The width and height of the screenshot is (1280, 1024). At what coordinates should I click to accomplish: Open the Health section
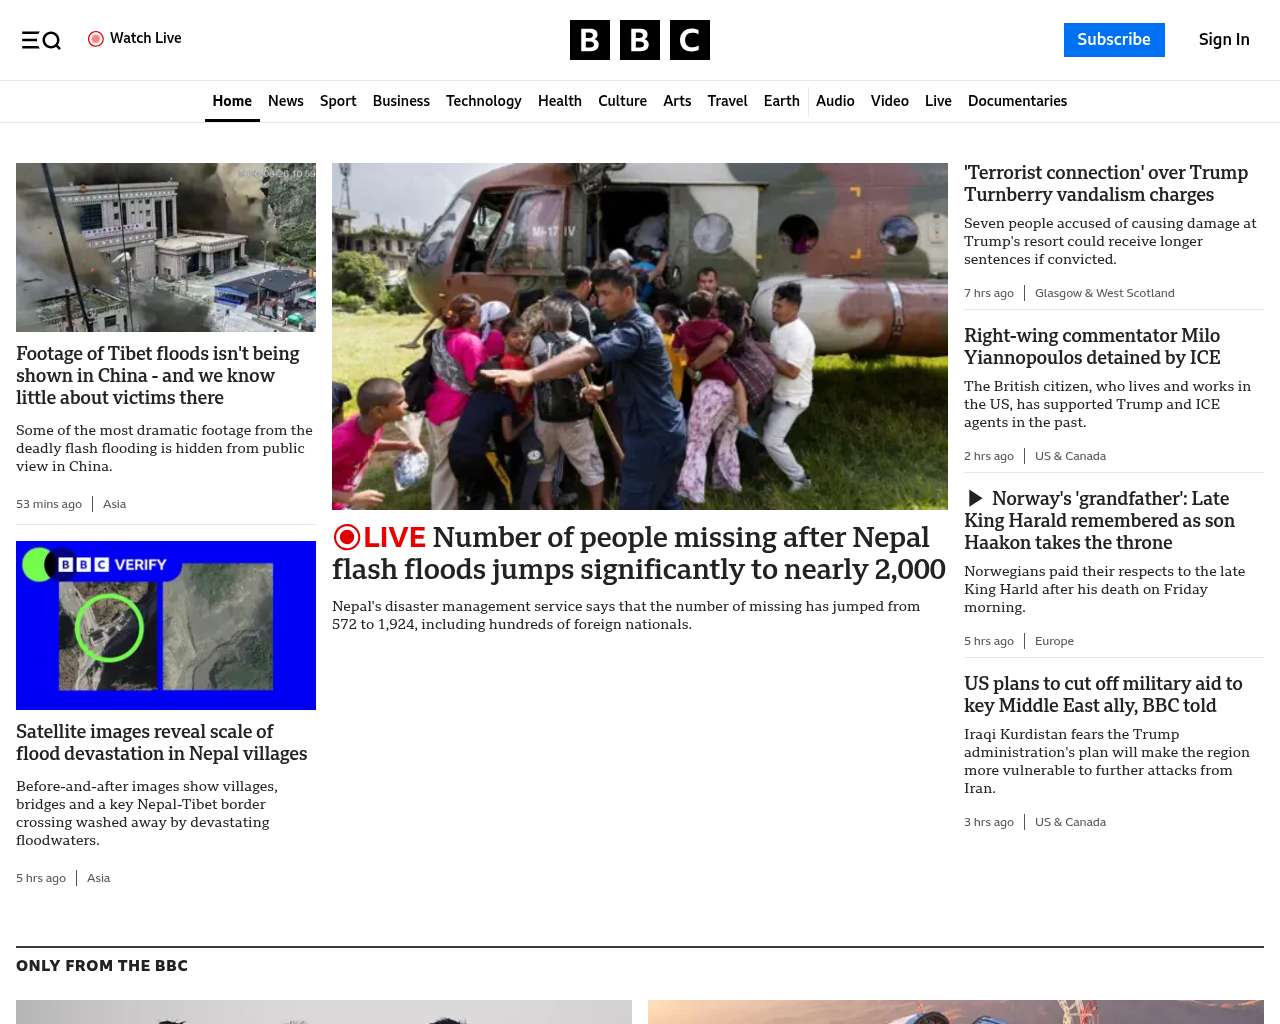pos(560,101)
